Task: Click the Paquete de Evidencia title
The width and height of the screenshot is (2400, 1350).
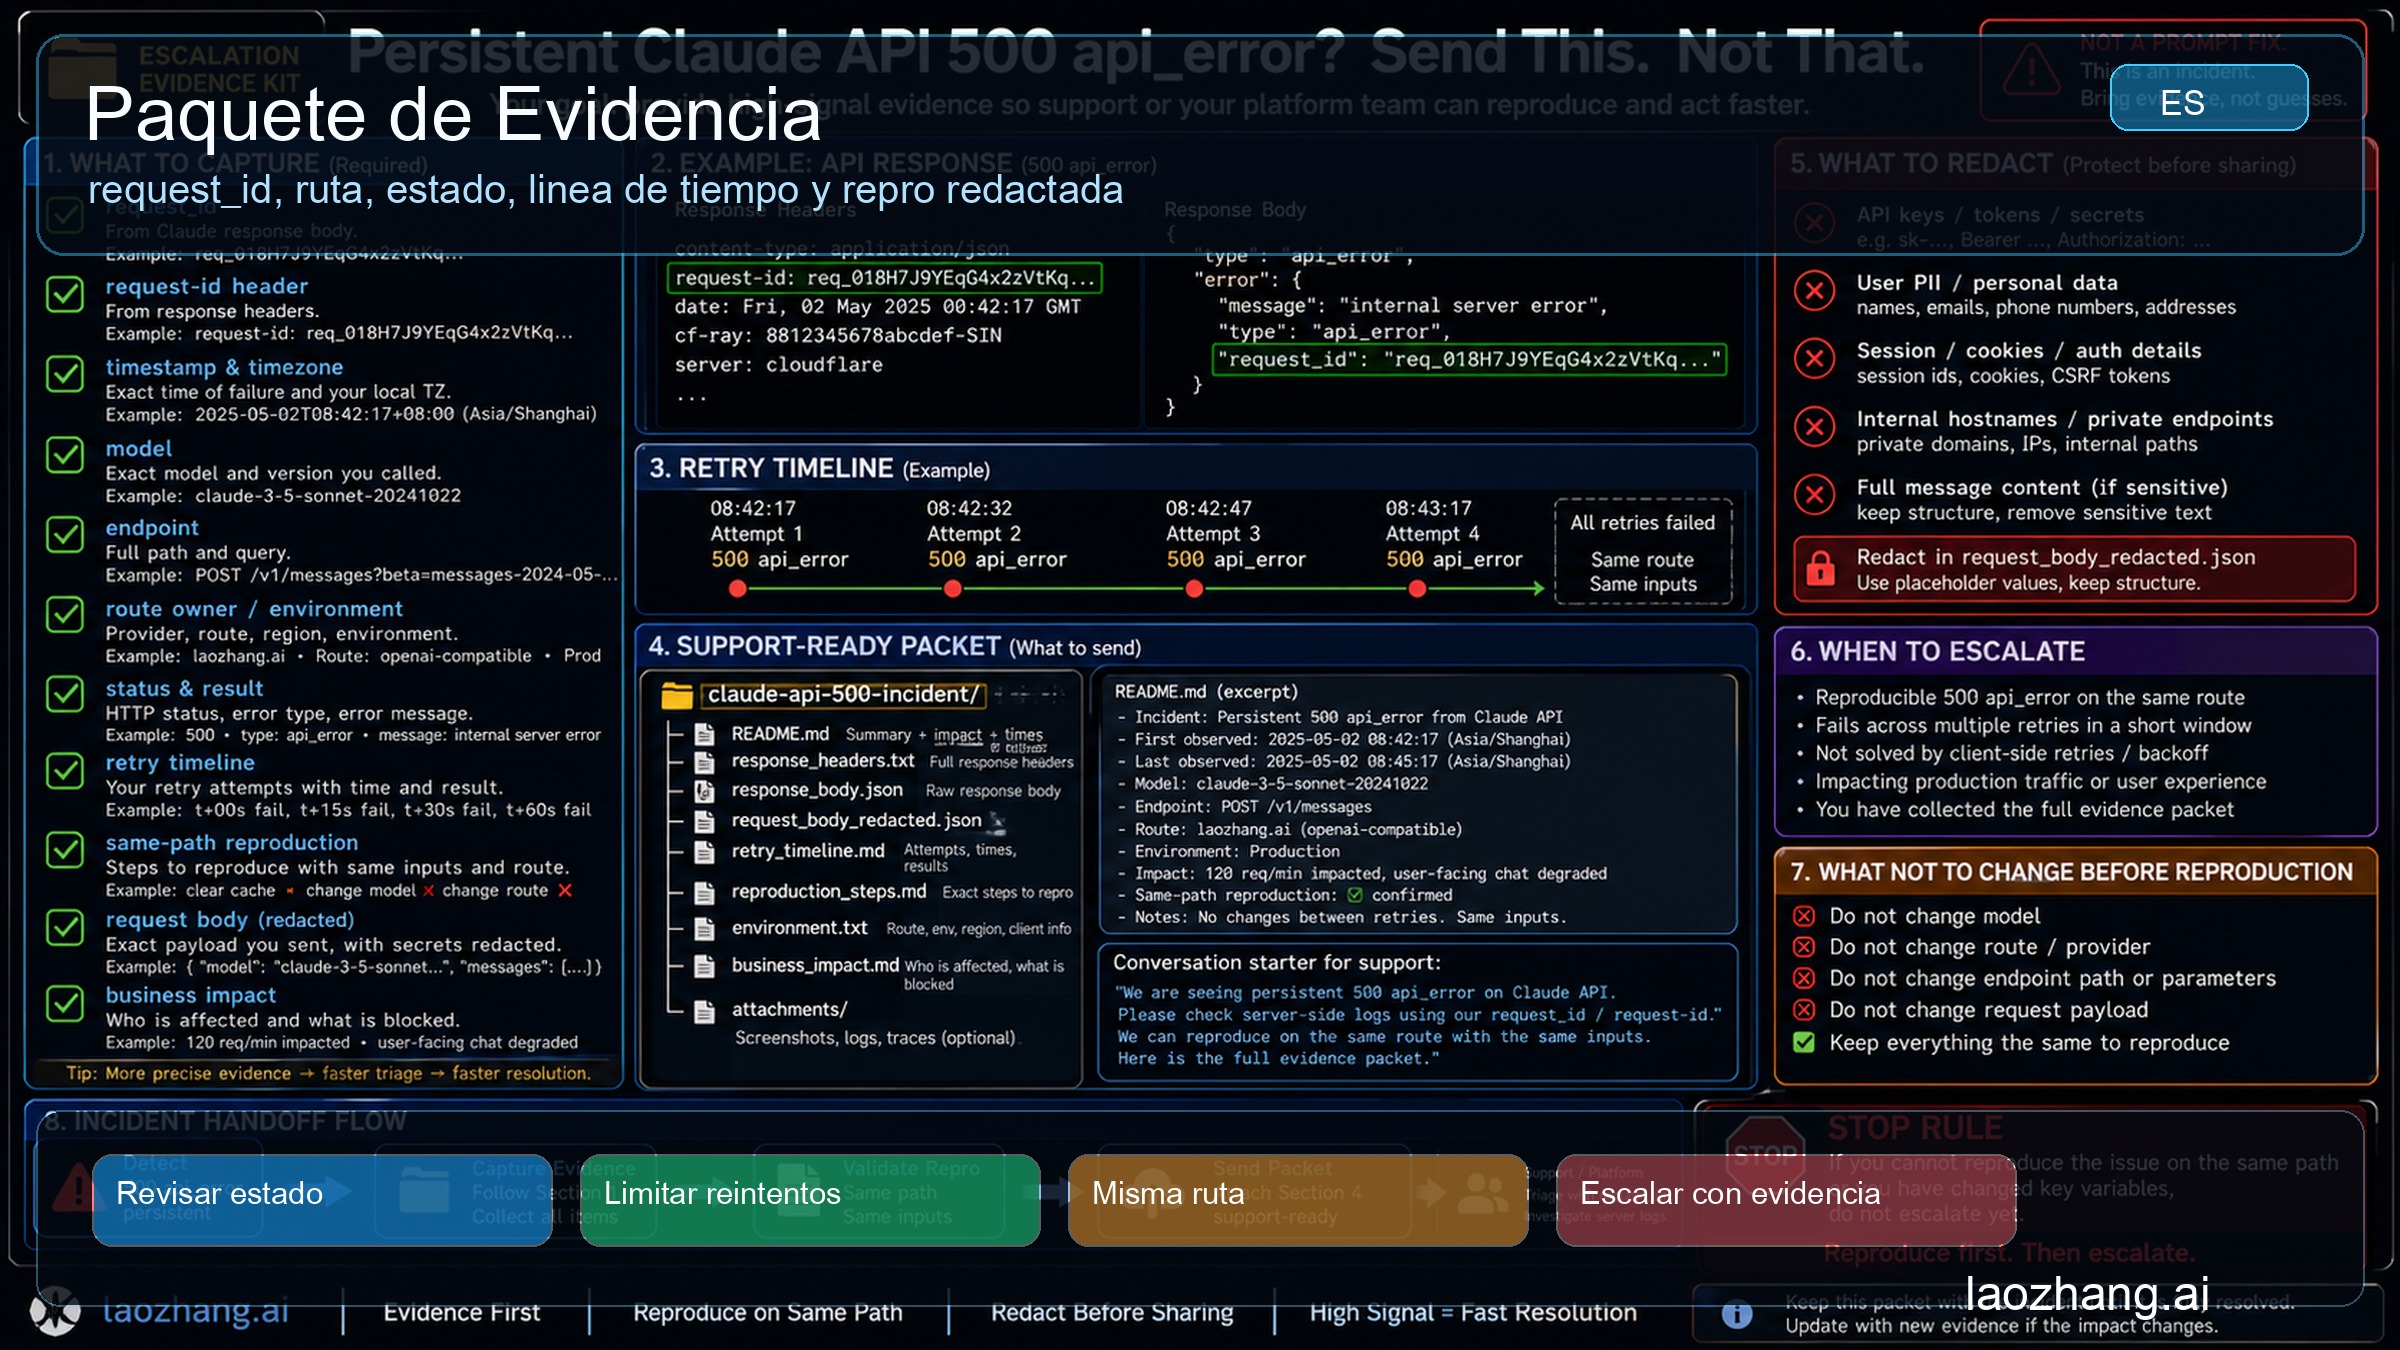Action: tap(453, 114)
